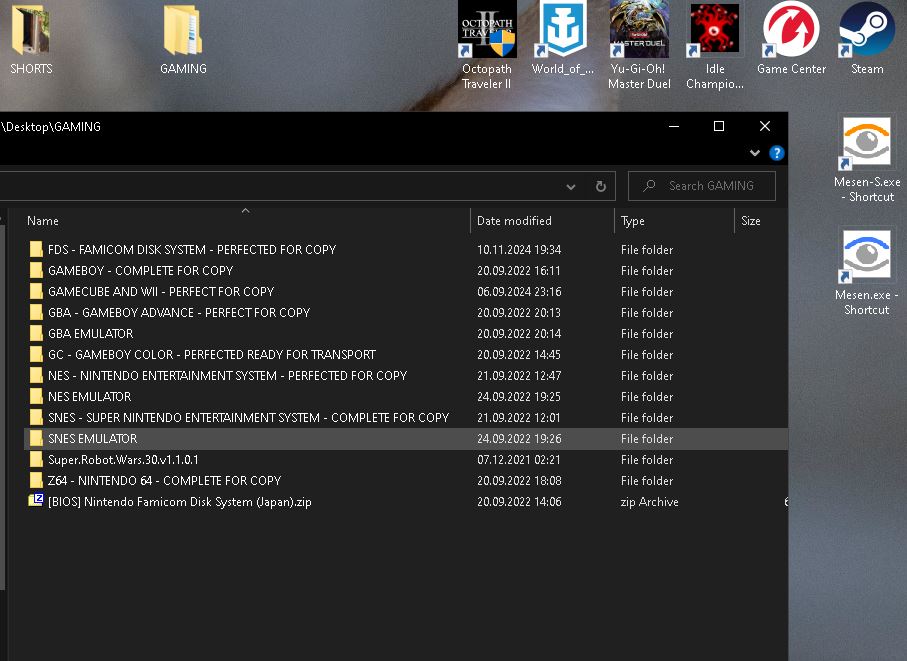
Task: Click the zip icon of [BIOS] Nintendo Famicom Disk System
Action: point(36,501)
